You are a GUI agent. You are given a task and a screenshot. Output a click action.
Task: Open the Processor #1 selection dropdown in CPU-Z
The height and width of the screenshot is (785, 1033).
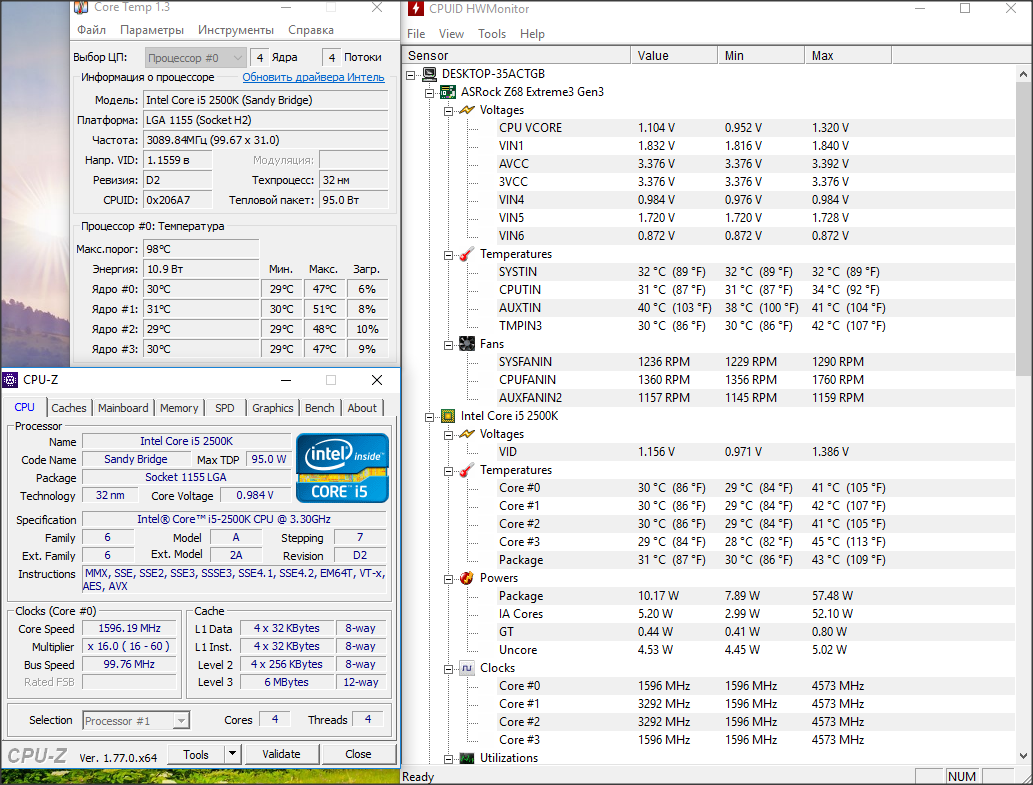click(136, 721)
